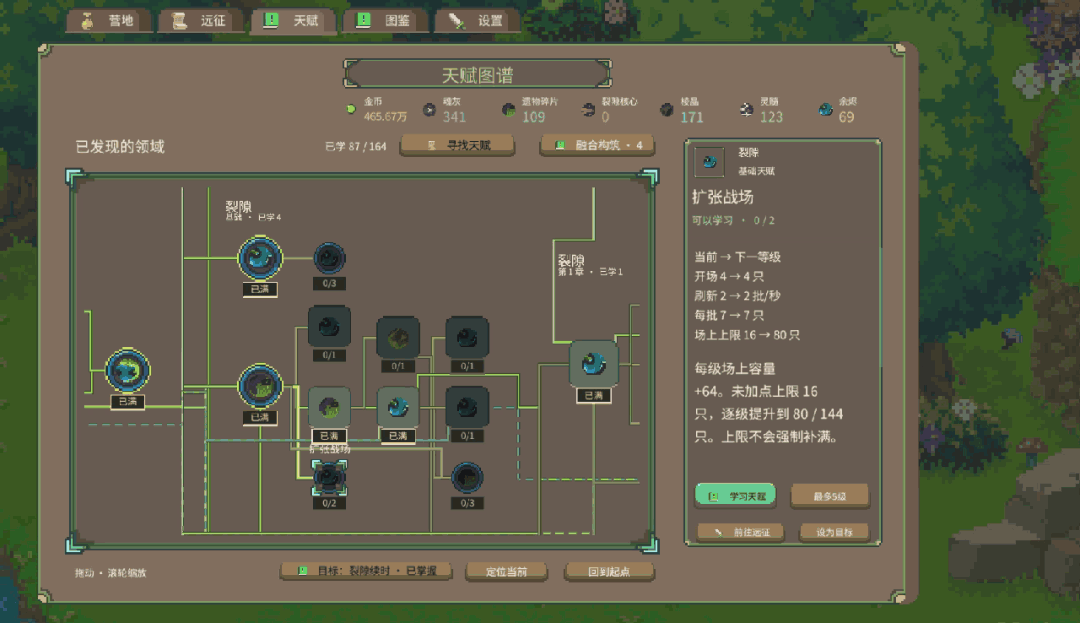This screenshot has height=623, width=1080.
Task: Click the 前往远征 button
Action: coord(741,532)
